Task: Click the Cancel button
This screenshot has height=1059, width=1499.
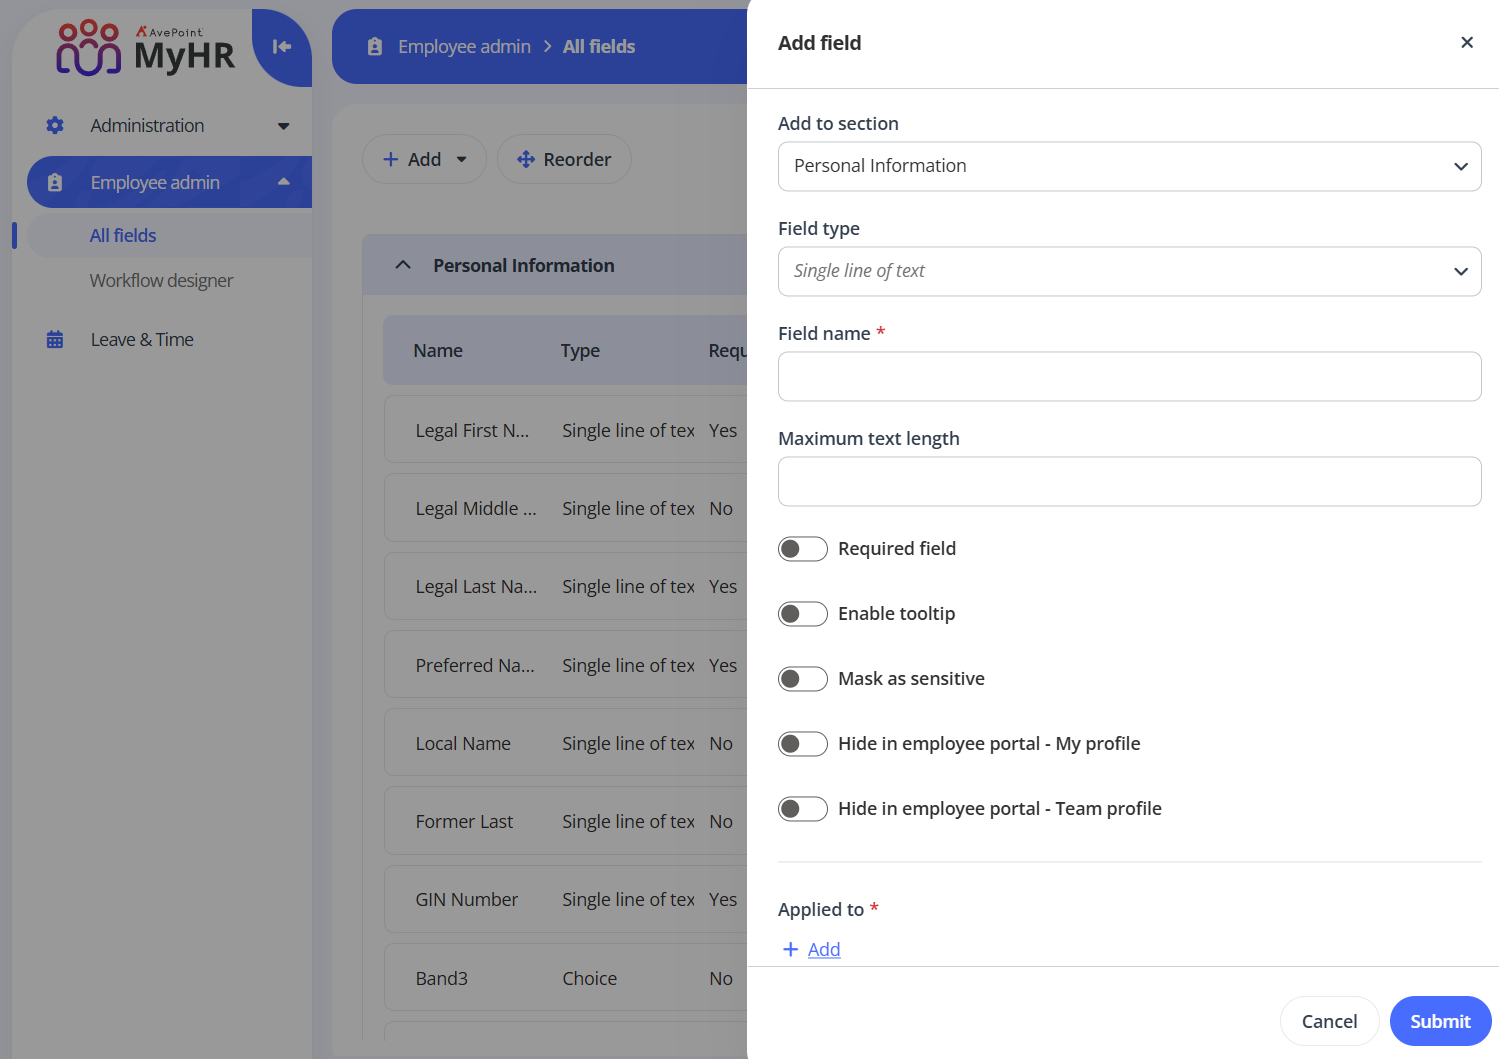Action: pyautogui.click(x=1329, y=1021)
